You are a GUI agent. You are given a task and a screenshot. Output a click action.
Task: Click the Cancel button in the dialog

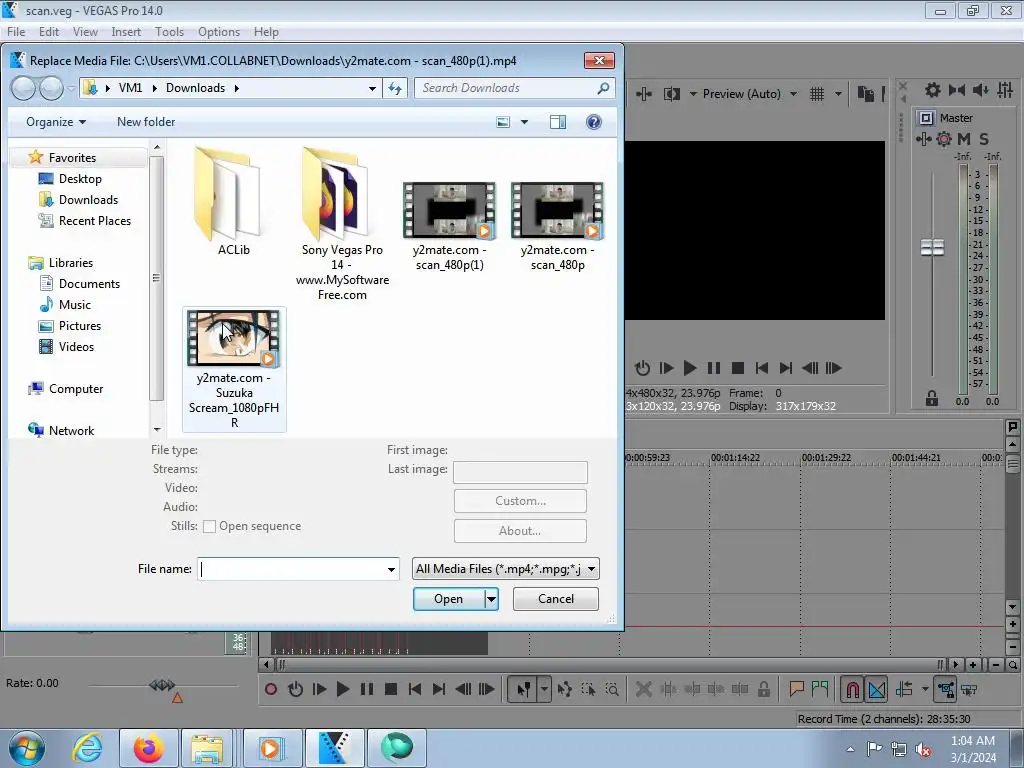556,599
